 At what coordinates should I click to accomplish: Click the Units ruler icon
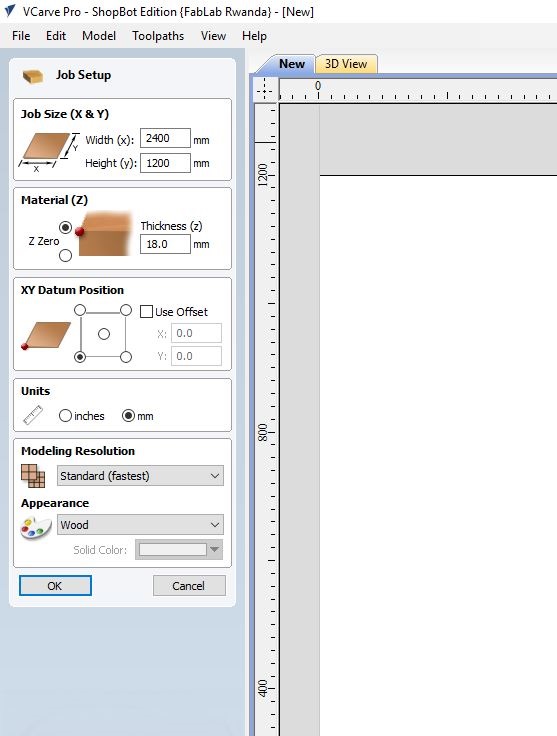click(33, 415)
